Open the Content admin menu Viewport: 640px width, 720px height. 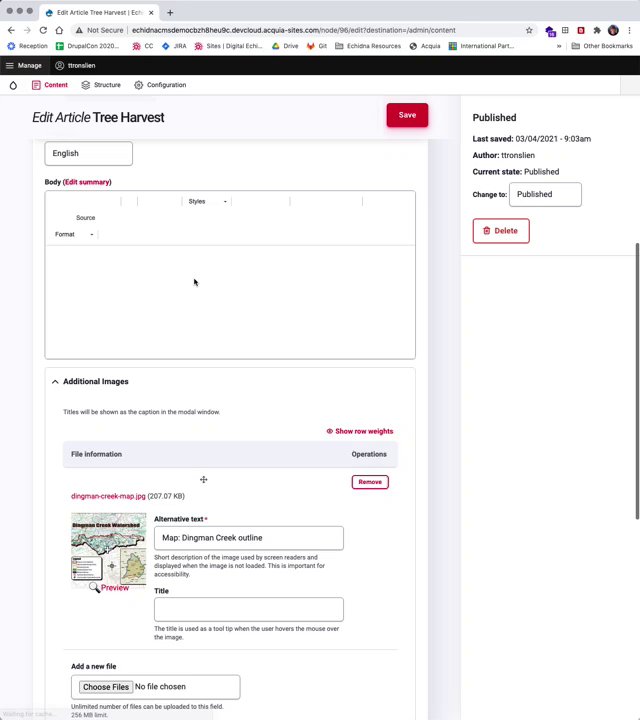(50, 85)
